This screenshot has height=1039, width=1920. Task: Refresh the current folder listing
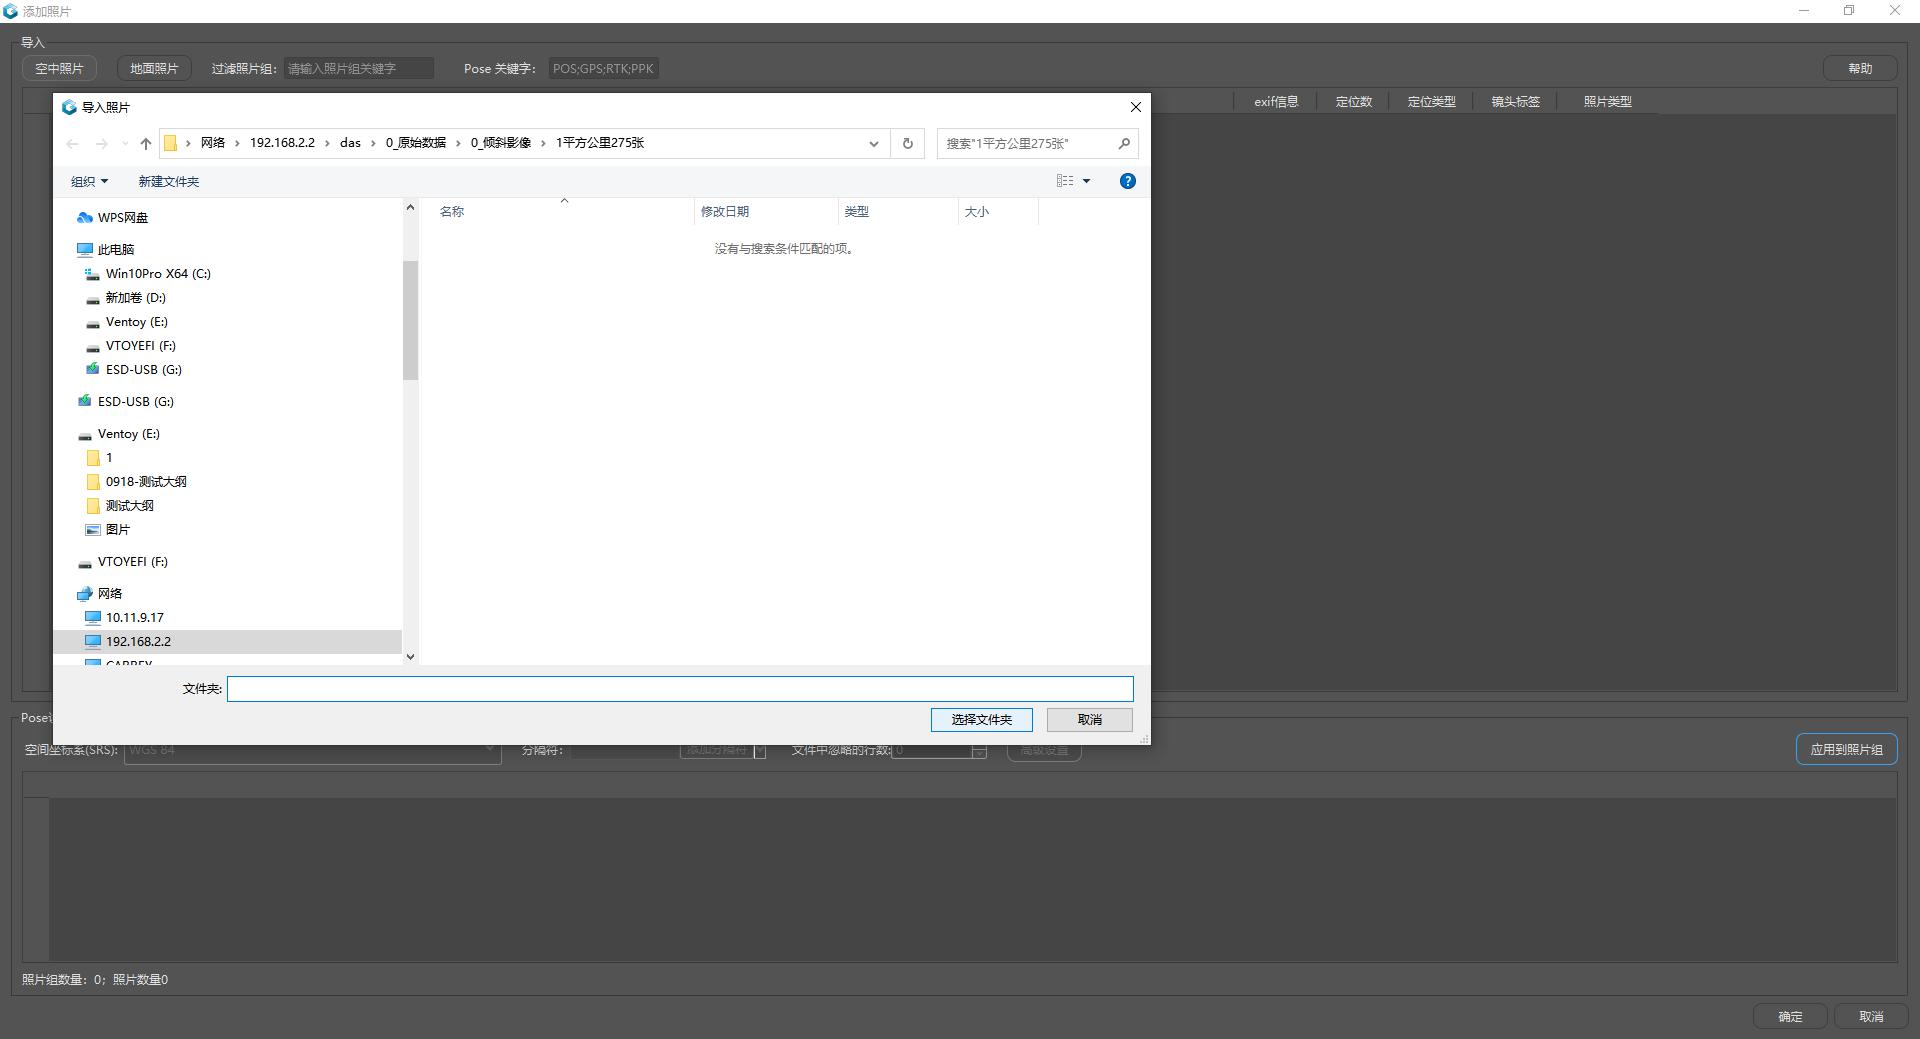[907, 143]
